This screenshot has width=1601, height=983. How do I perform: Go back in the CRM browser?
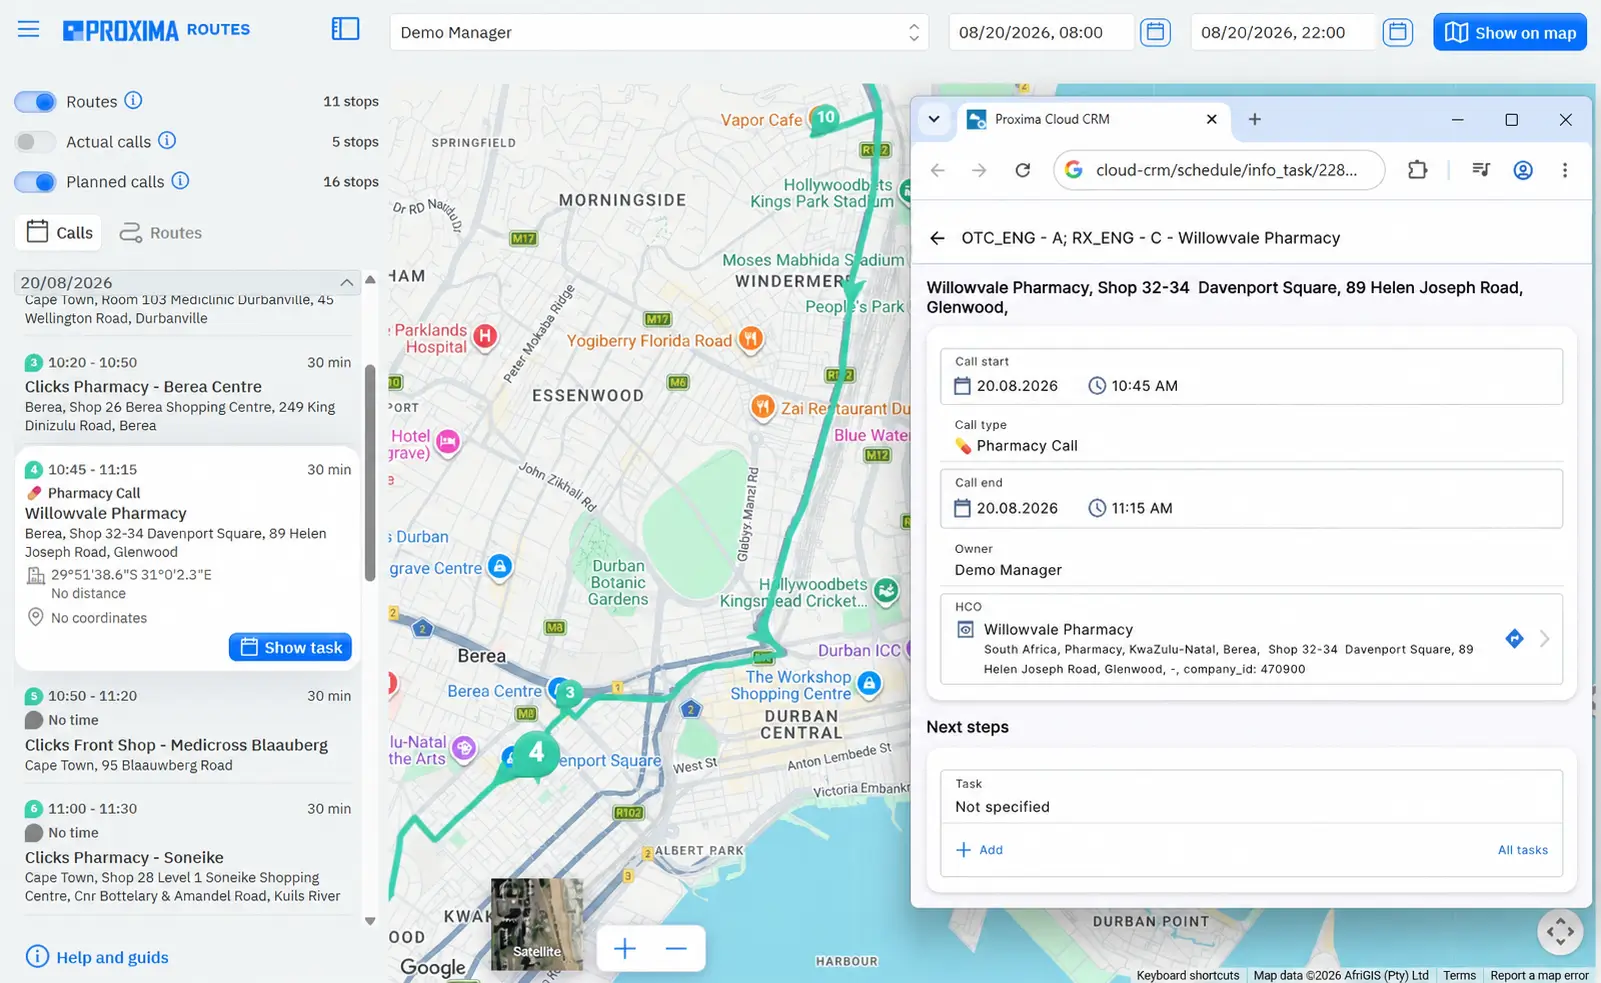937,170
